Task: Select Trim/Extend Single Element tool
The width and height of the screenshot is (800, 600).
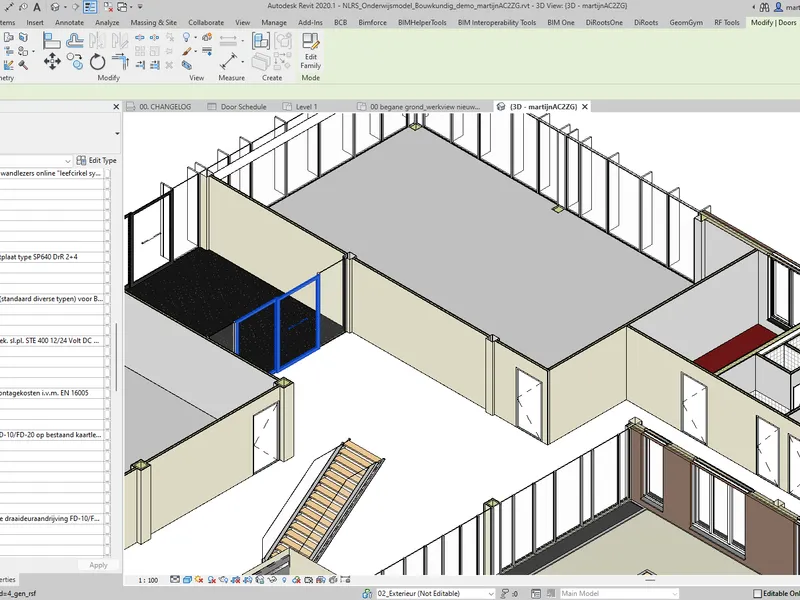Action: (140, 65)
